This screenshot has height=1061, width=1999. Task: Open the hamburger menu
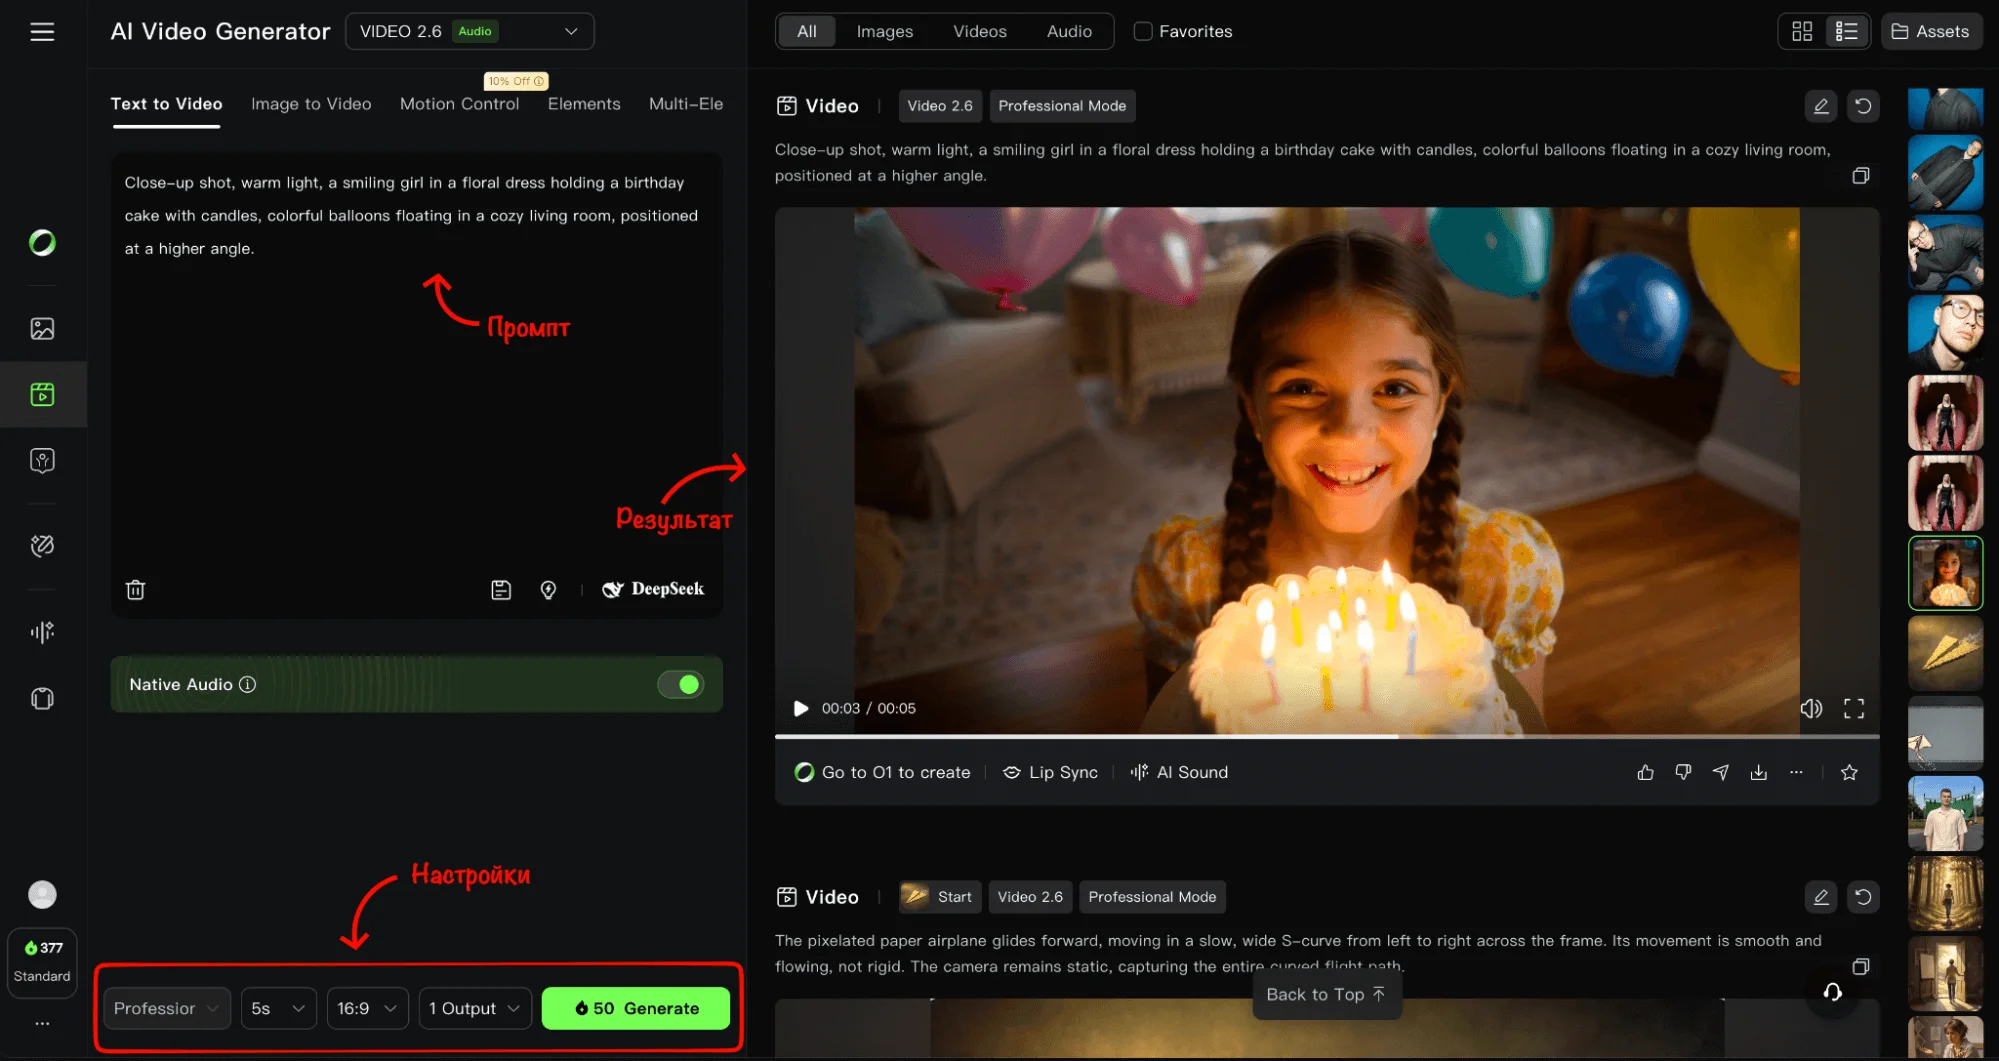(42, 32)
